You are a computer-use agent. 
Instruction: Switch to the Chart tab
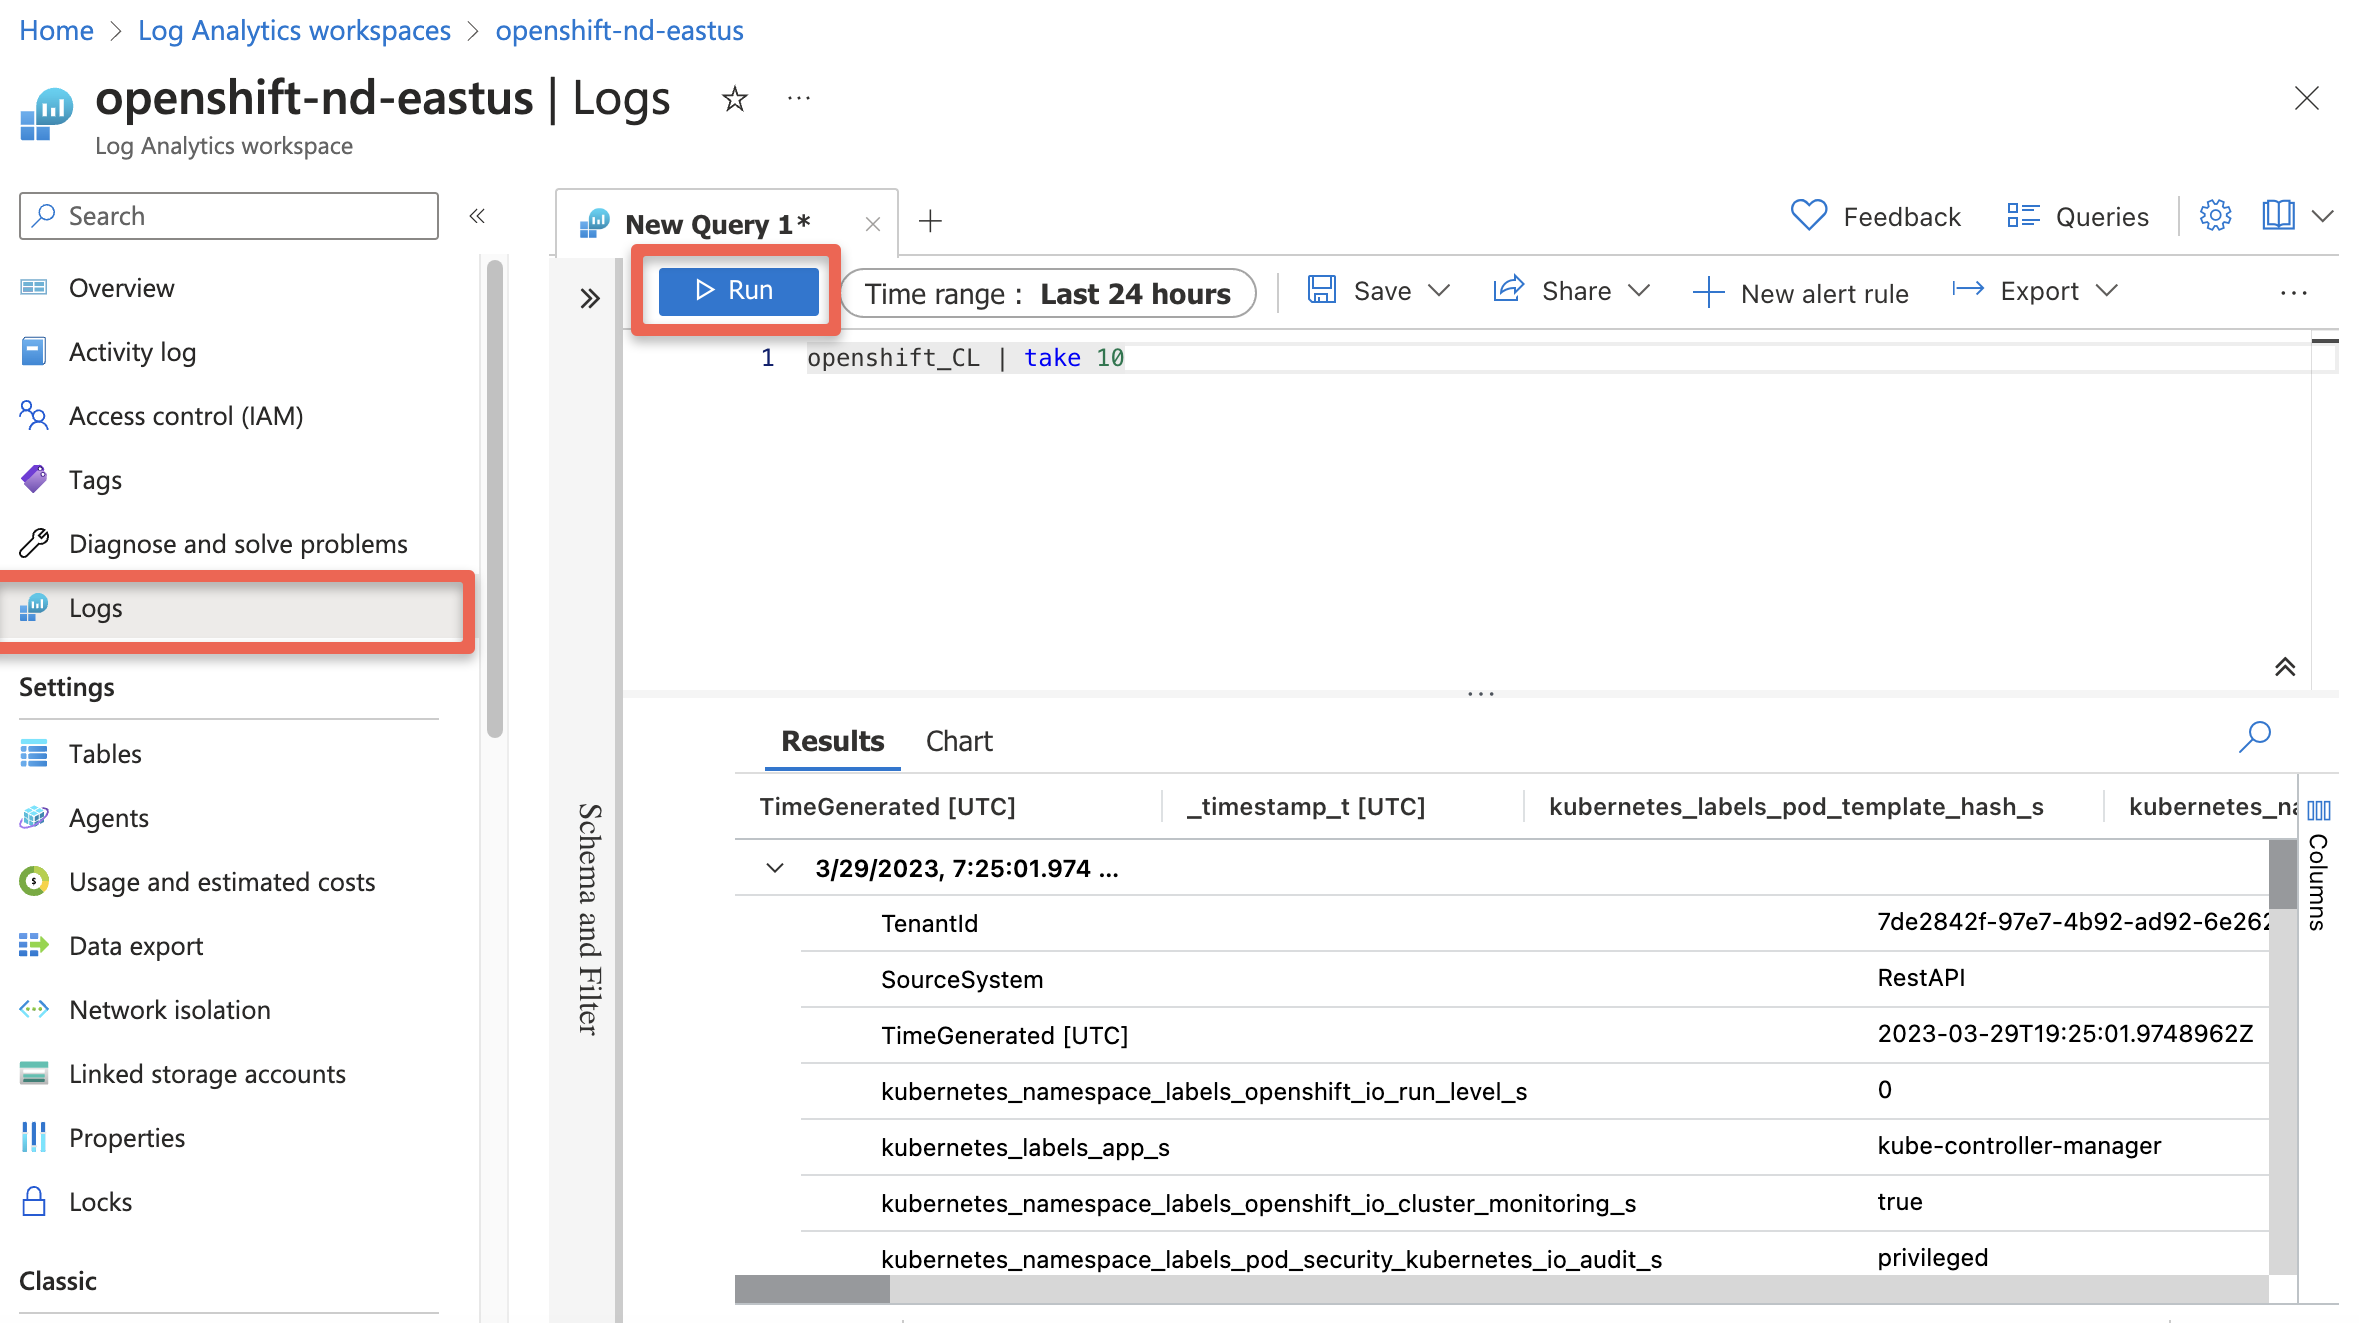point(958,740)
